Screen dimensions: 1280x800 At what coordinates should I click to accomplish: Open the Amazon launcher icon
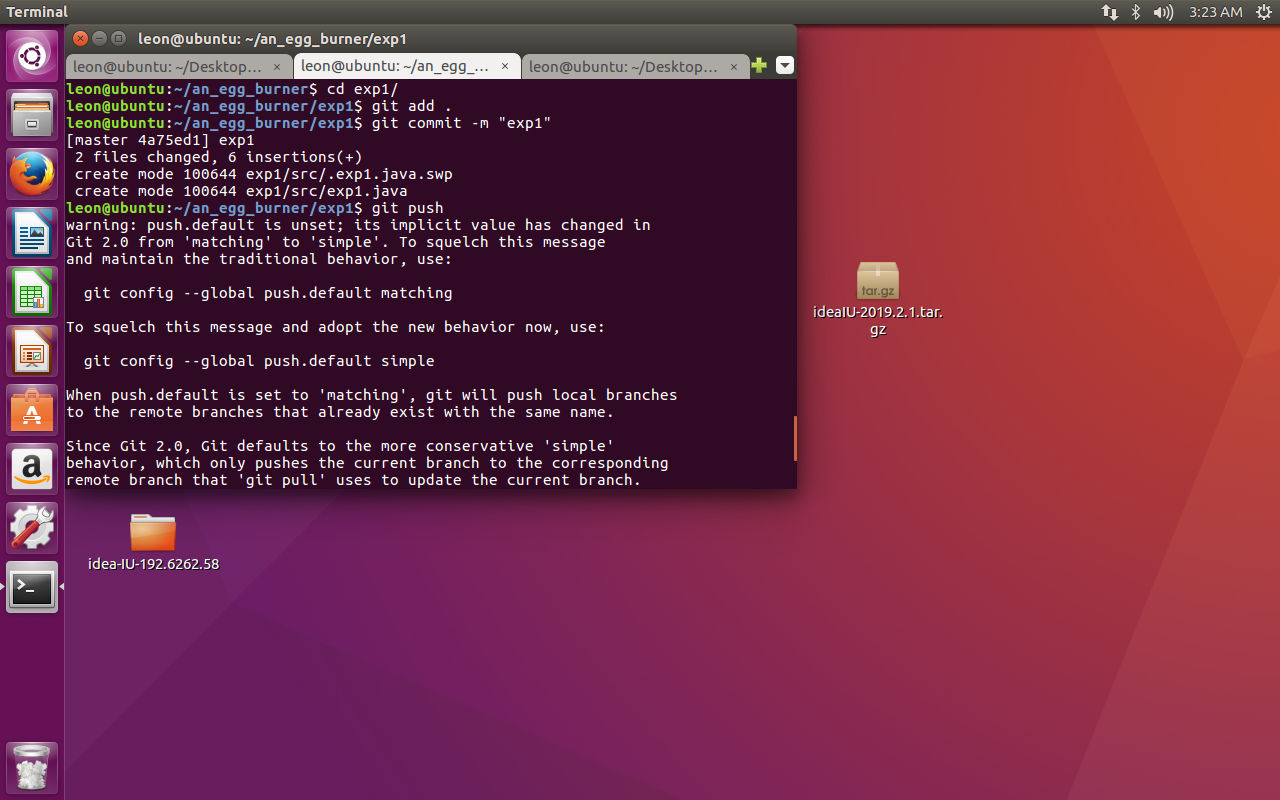(x=32, y=469)
